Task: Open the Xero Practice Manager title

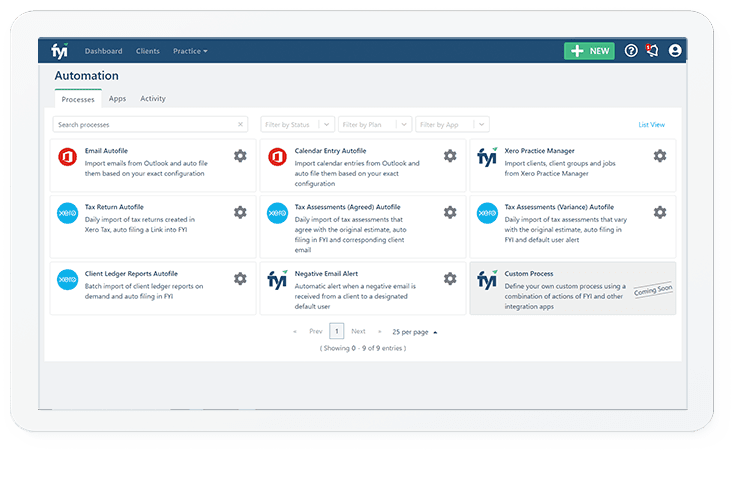Action: pyautogui.click(x=539, y=151)
